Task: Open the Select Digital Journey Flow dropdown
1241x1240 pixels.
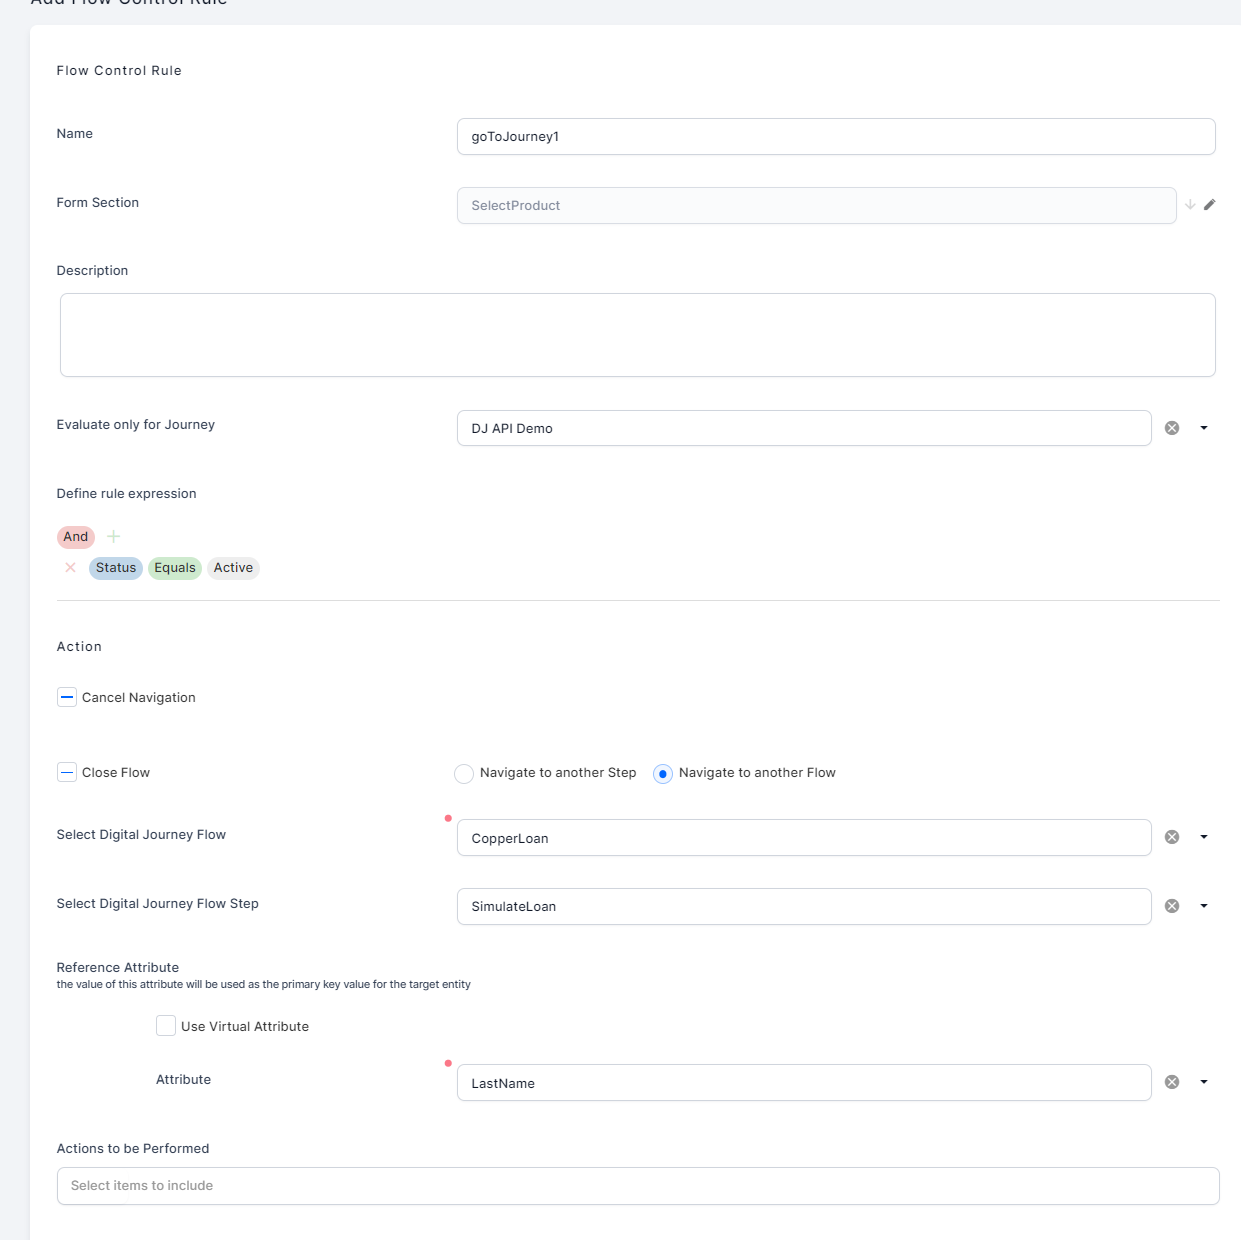Action: (1204, 837)
